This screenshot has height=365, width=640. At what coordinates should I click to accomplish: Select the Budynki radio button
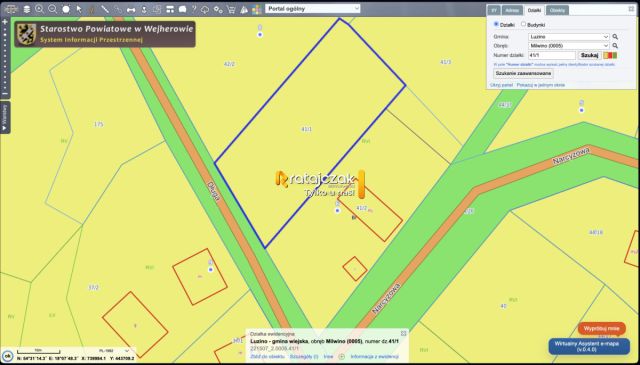click(523, 24)
